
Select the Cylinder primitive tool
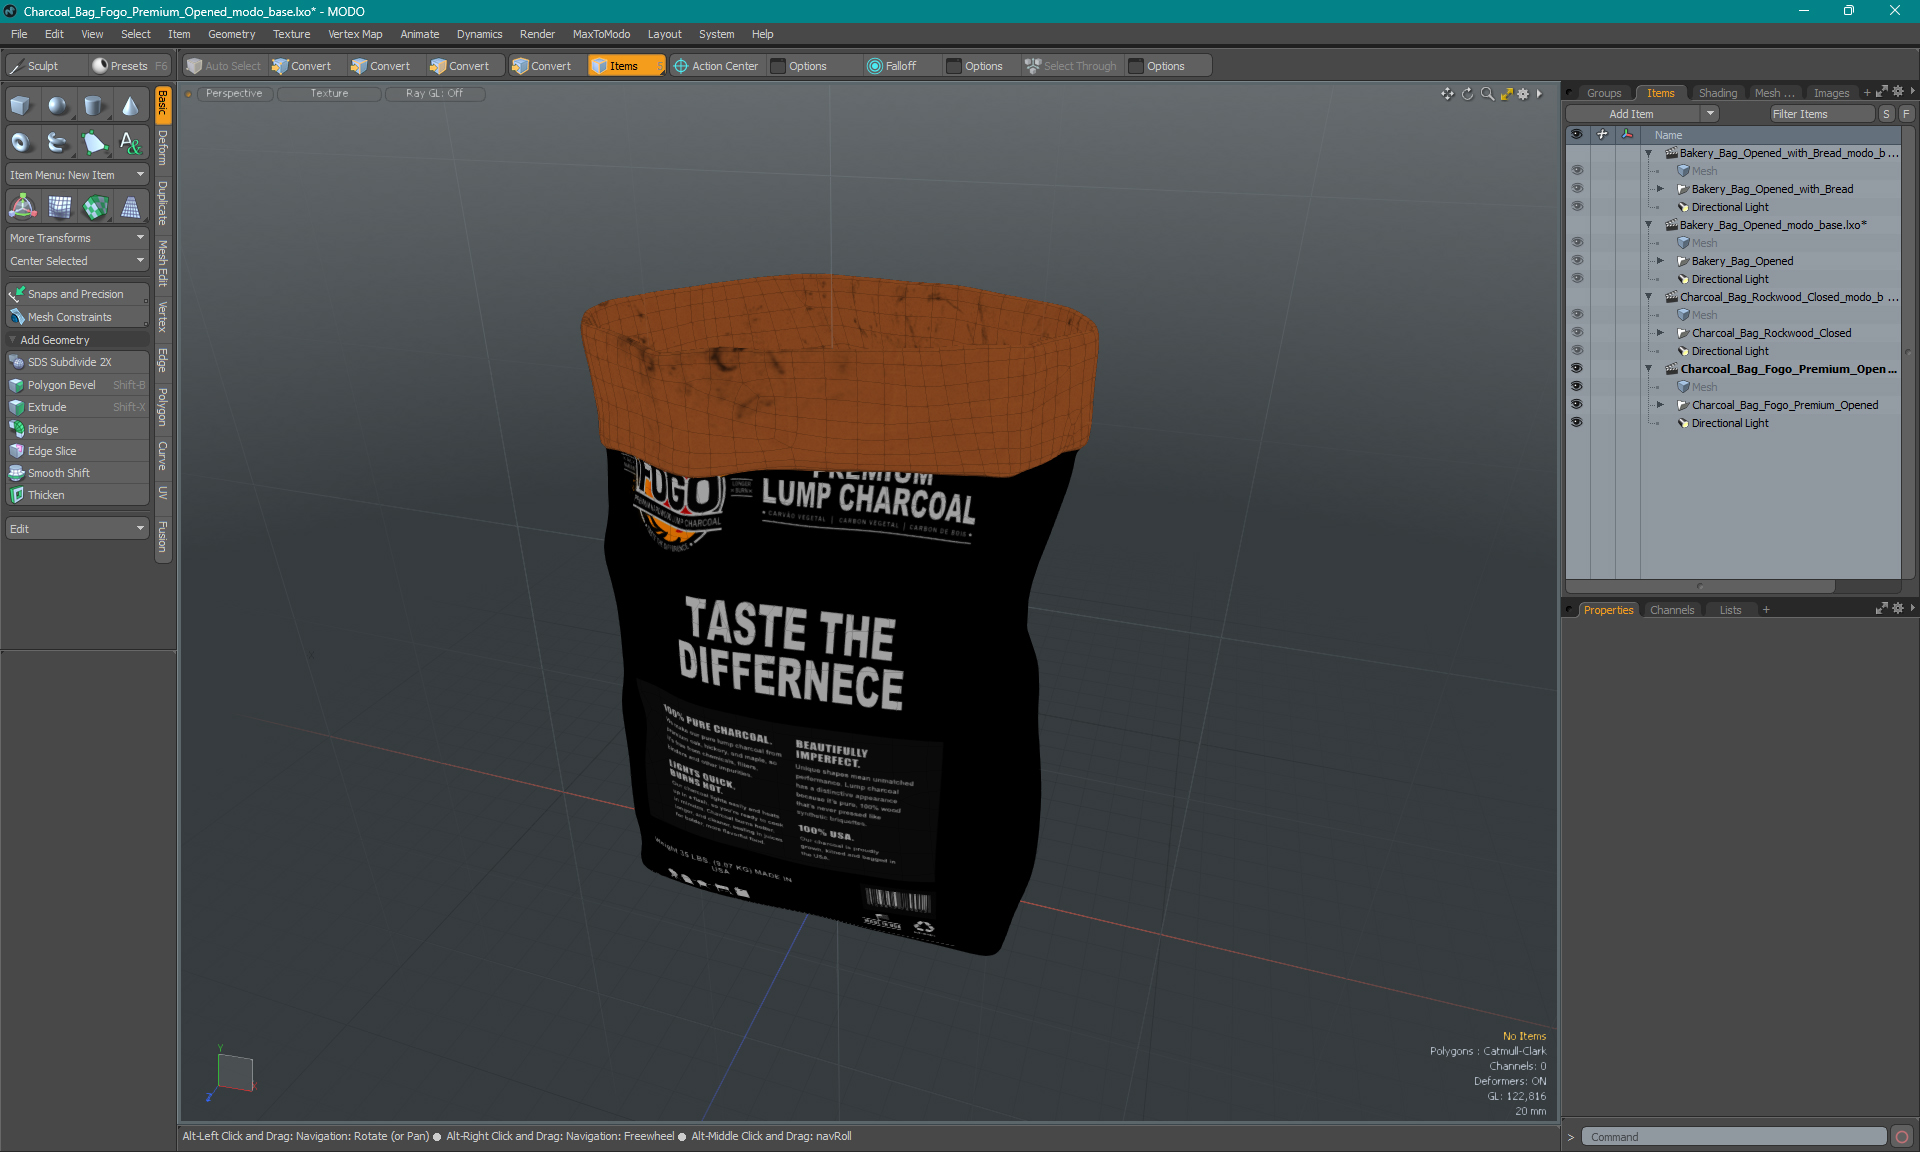point(94,105)
